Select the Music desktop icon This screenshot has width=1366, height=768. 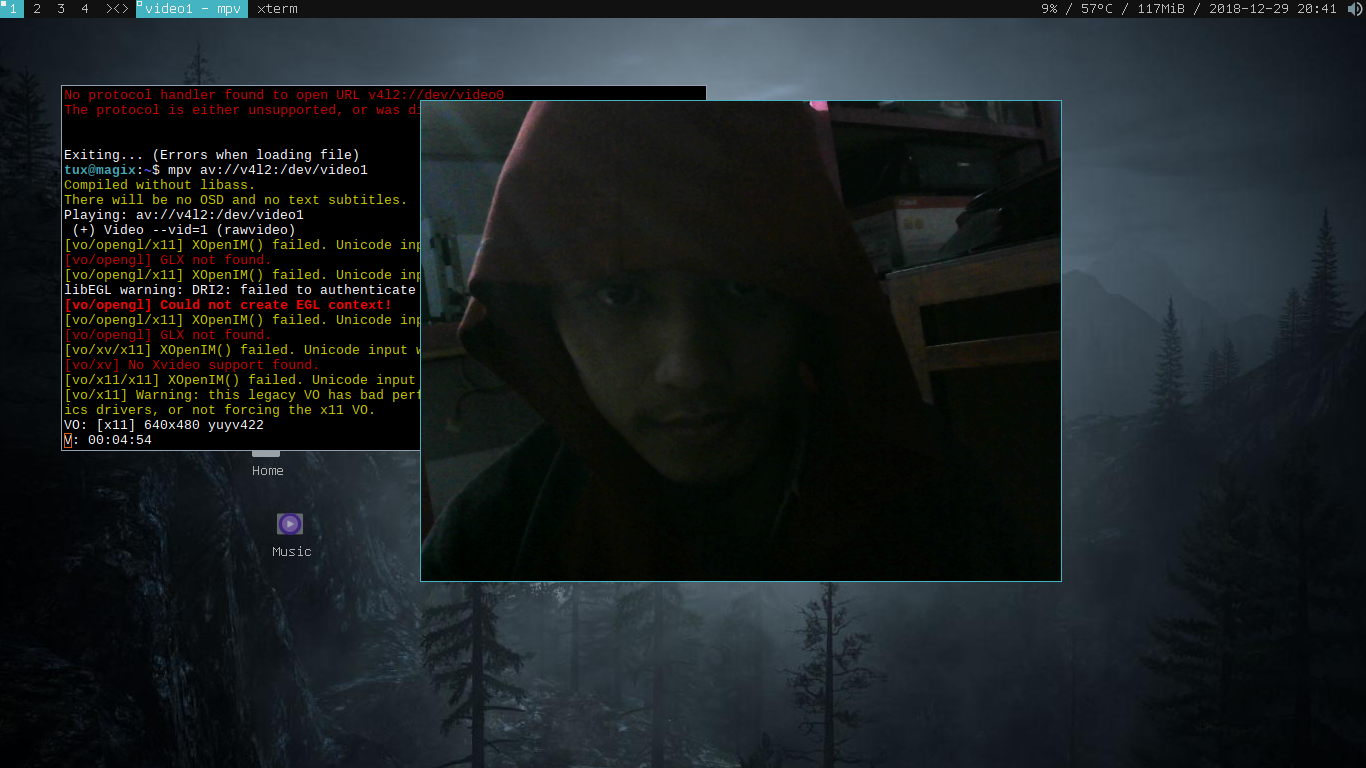(290, 524)
